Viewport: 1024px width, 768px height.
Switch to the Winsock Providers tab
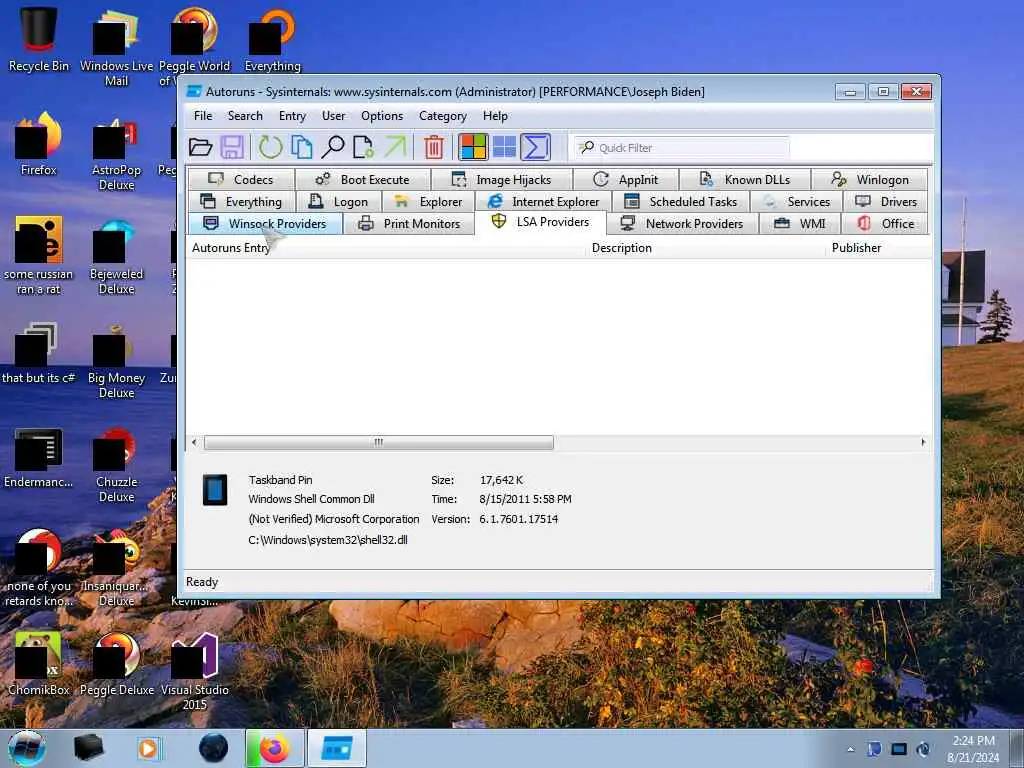pos(264,223)
